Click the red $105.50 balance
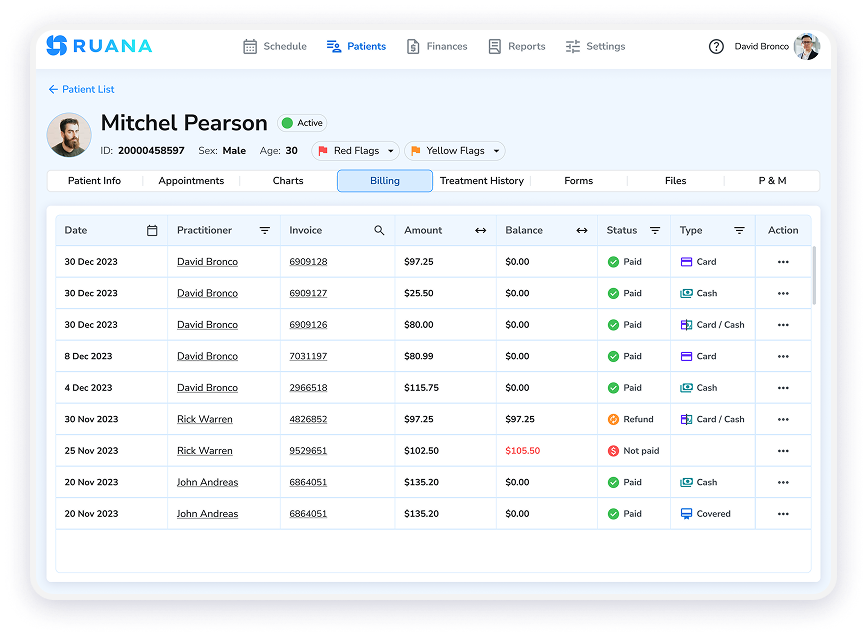The width and height of the screenshot is (867, 636). pyautogui.click(x=523, y=451)
